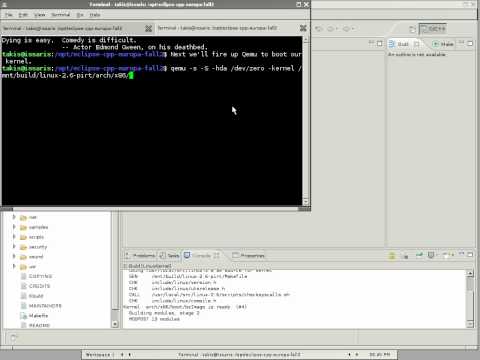The image size is (480, 360).
Task: Open the View menu in the Terminal window
Action: 39,15
